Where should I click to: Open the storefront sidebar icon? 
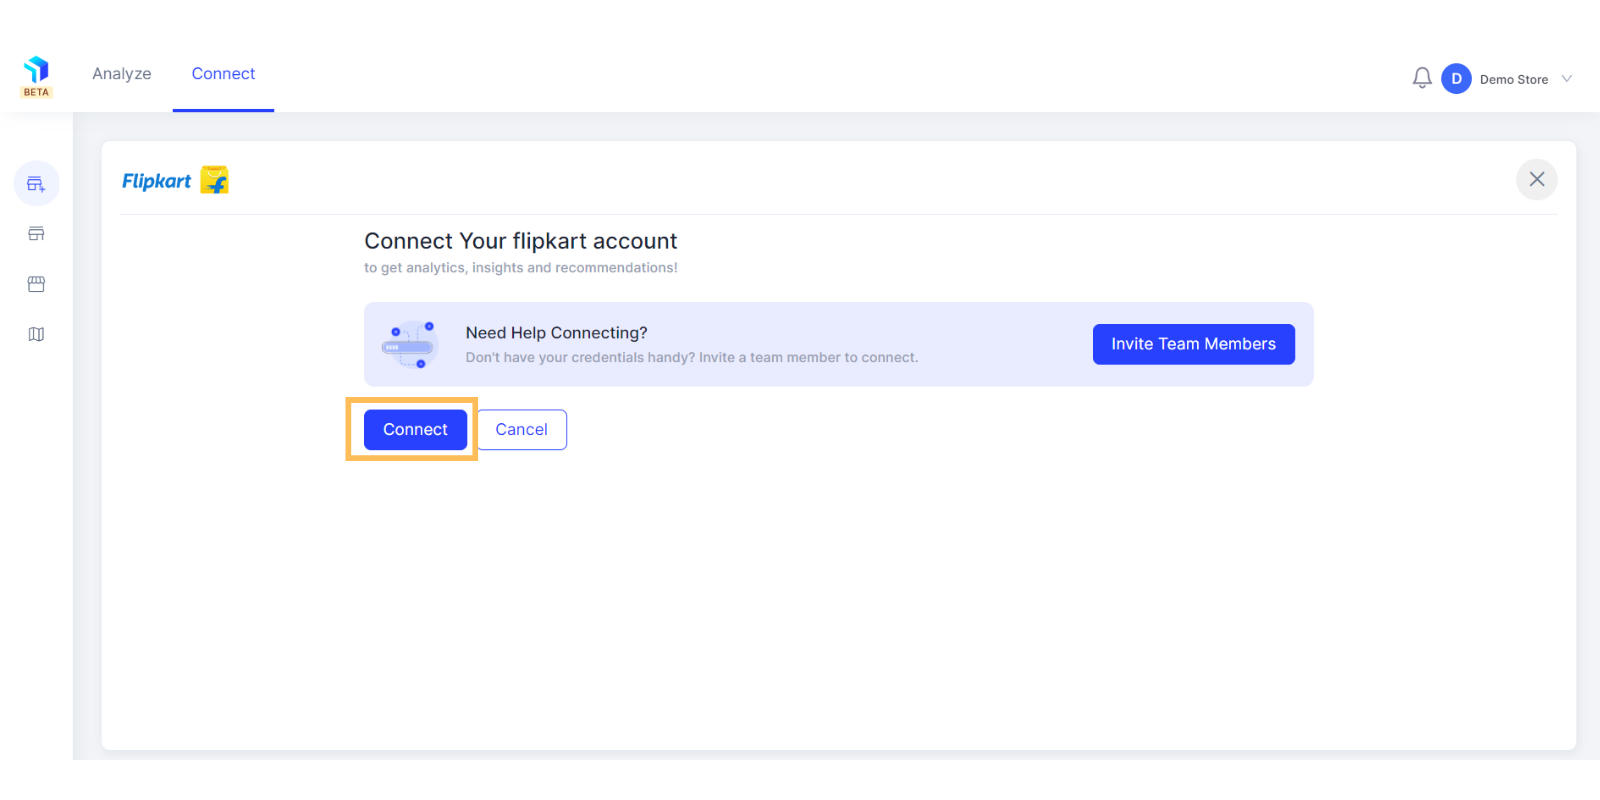point(36,284)
